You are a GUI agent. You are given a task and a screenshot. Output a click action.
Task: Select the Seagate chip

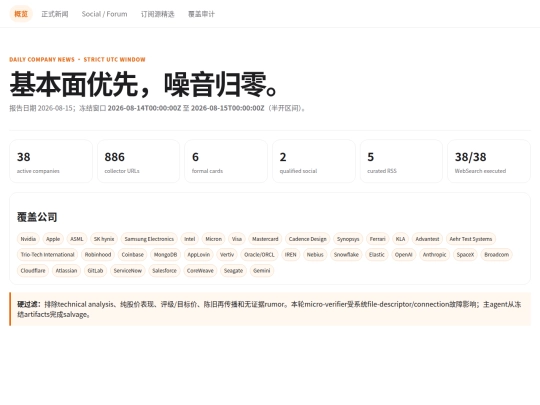pos(233,271)
